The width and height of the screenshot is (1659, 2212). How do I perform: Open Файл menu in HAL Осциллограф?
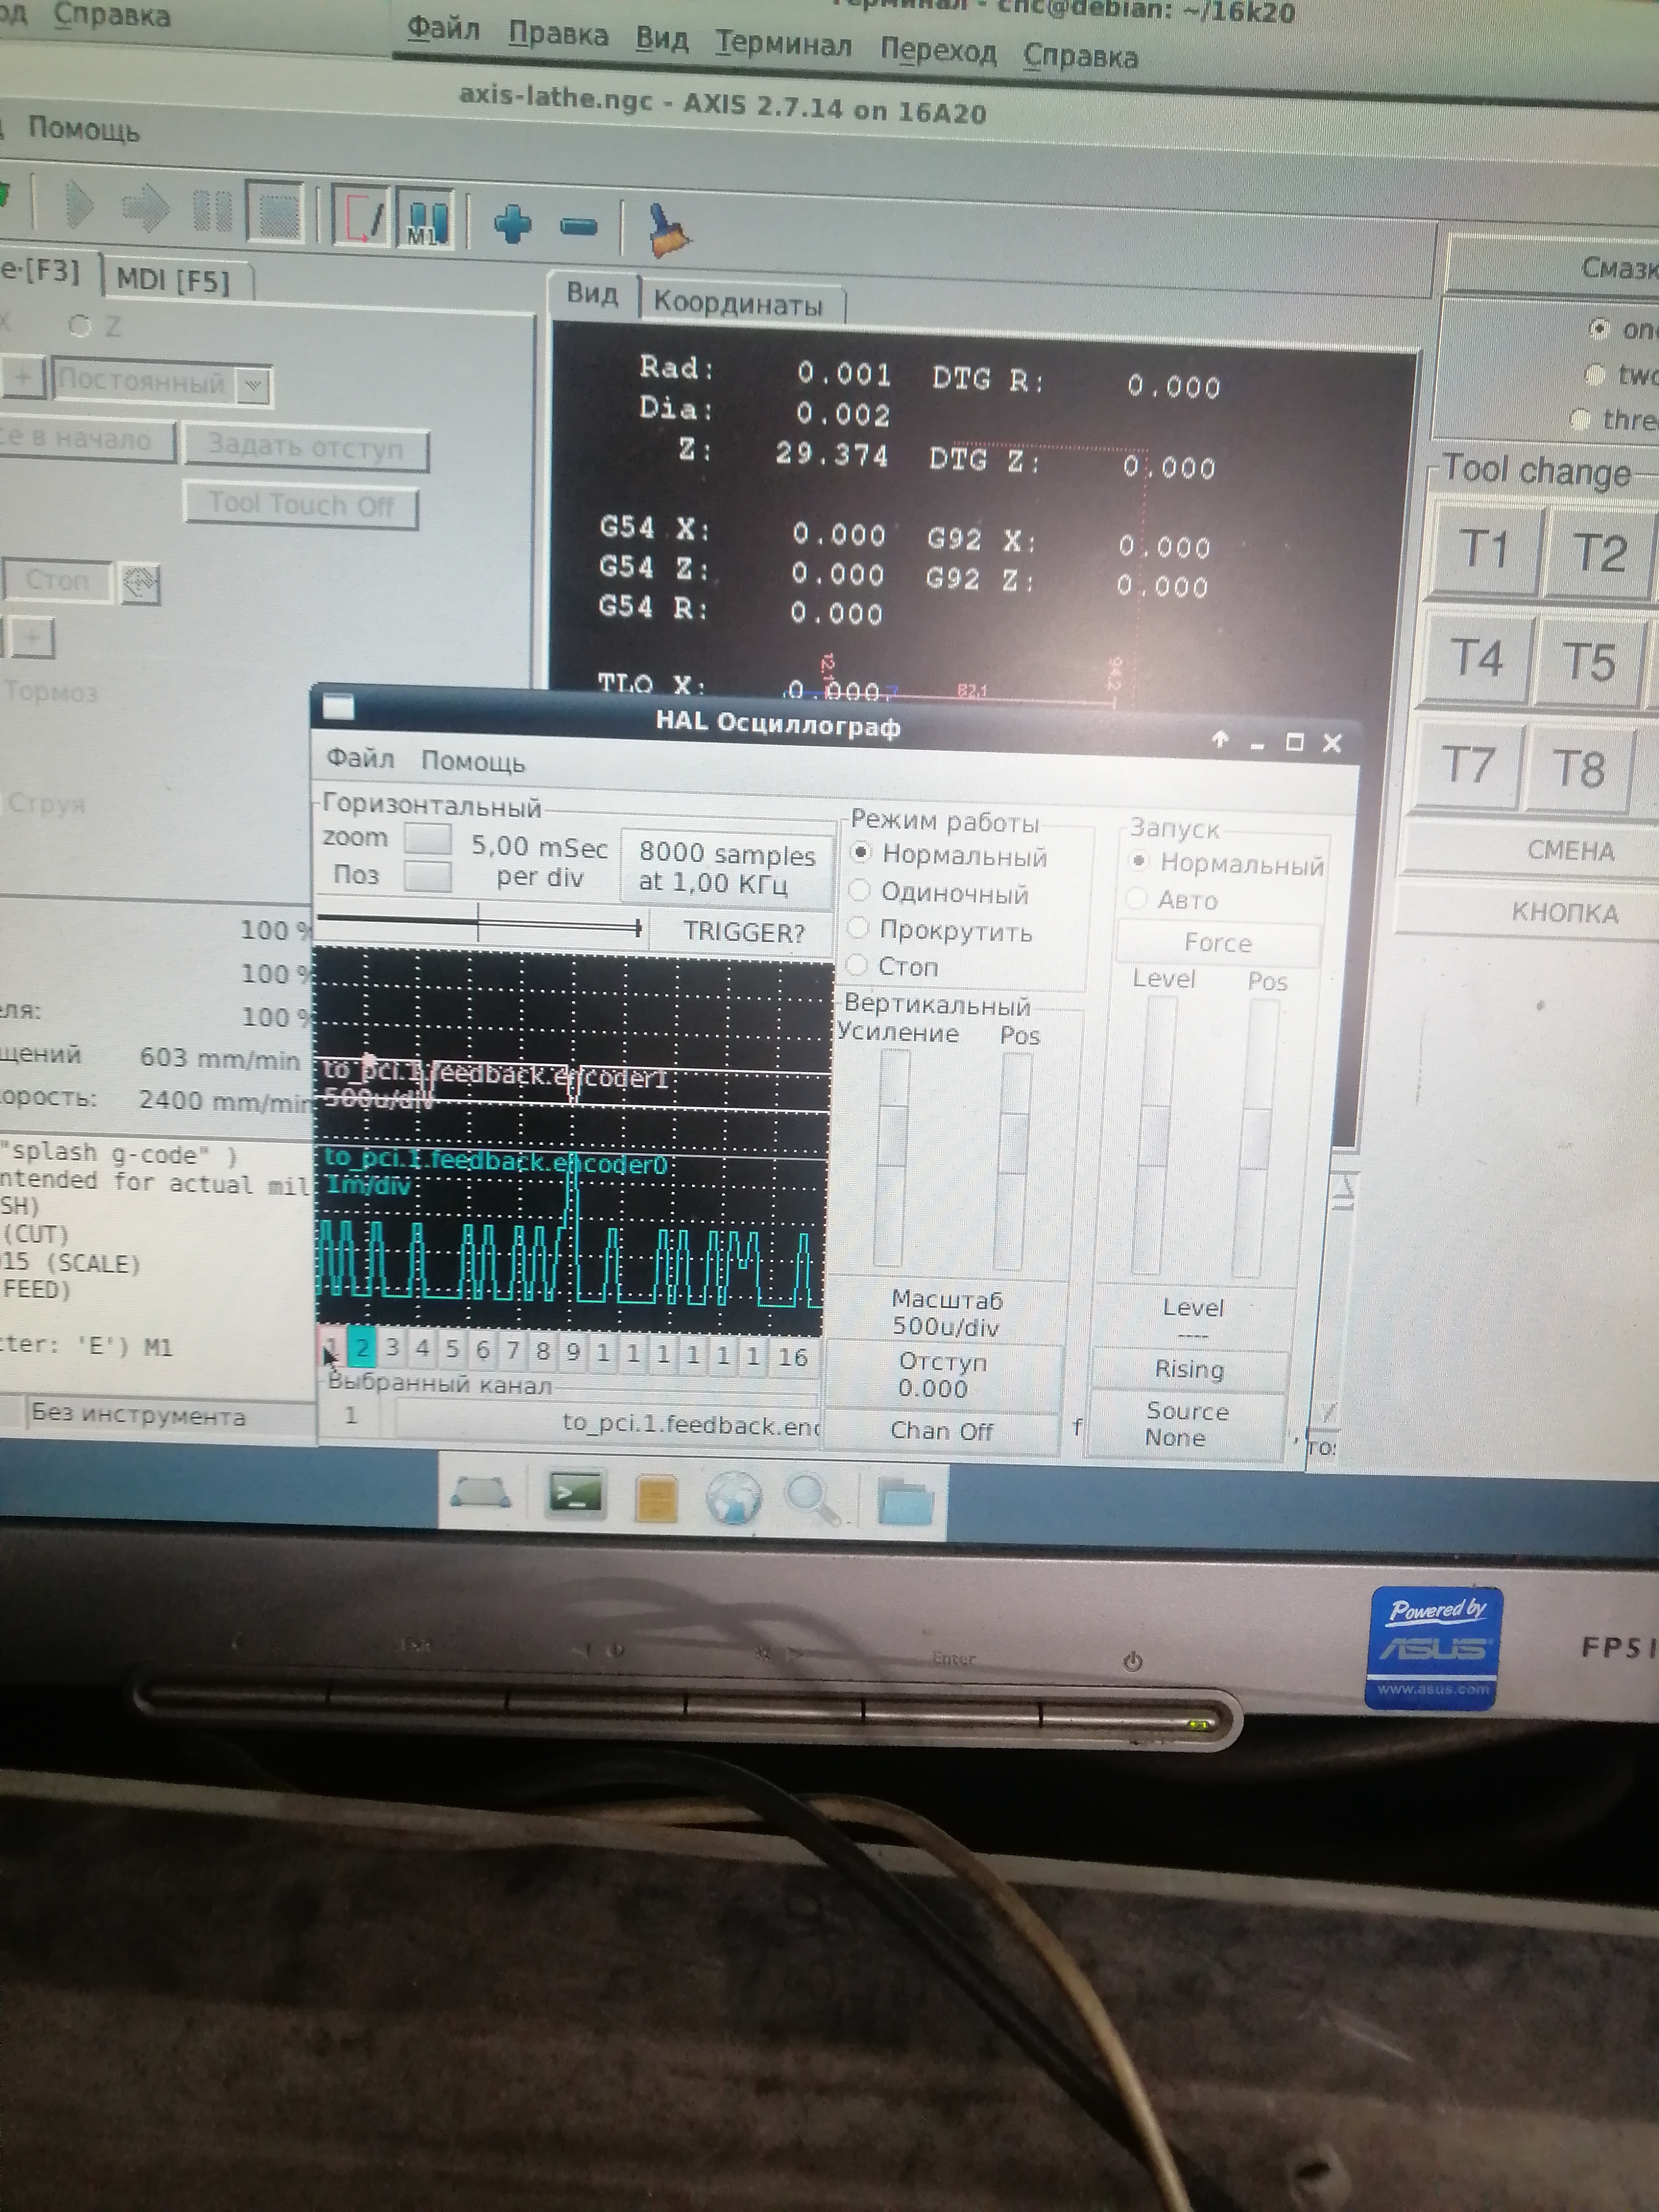click(x=360, y=759)
